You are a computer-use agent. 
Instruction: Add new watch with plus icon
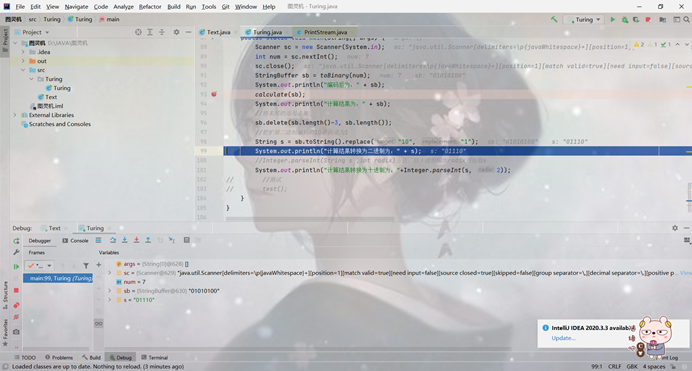click(x=99, y=265)
